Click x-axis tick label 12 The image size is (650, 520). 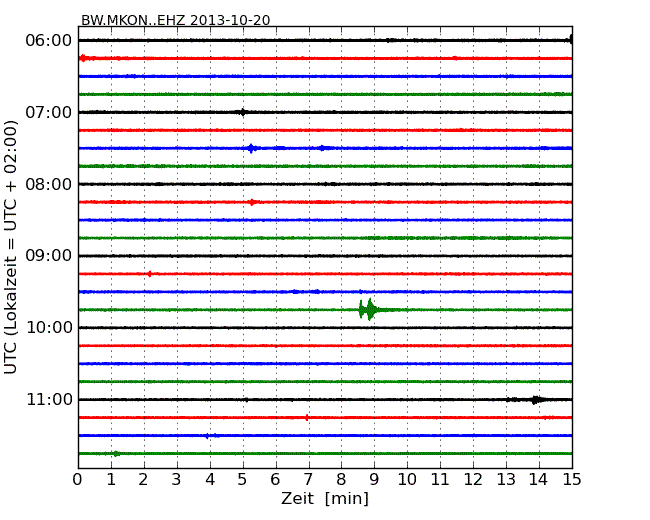click(473, 480)
